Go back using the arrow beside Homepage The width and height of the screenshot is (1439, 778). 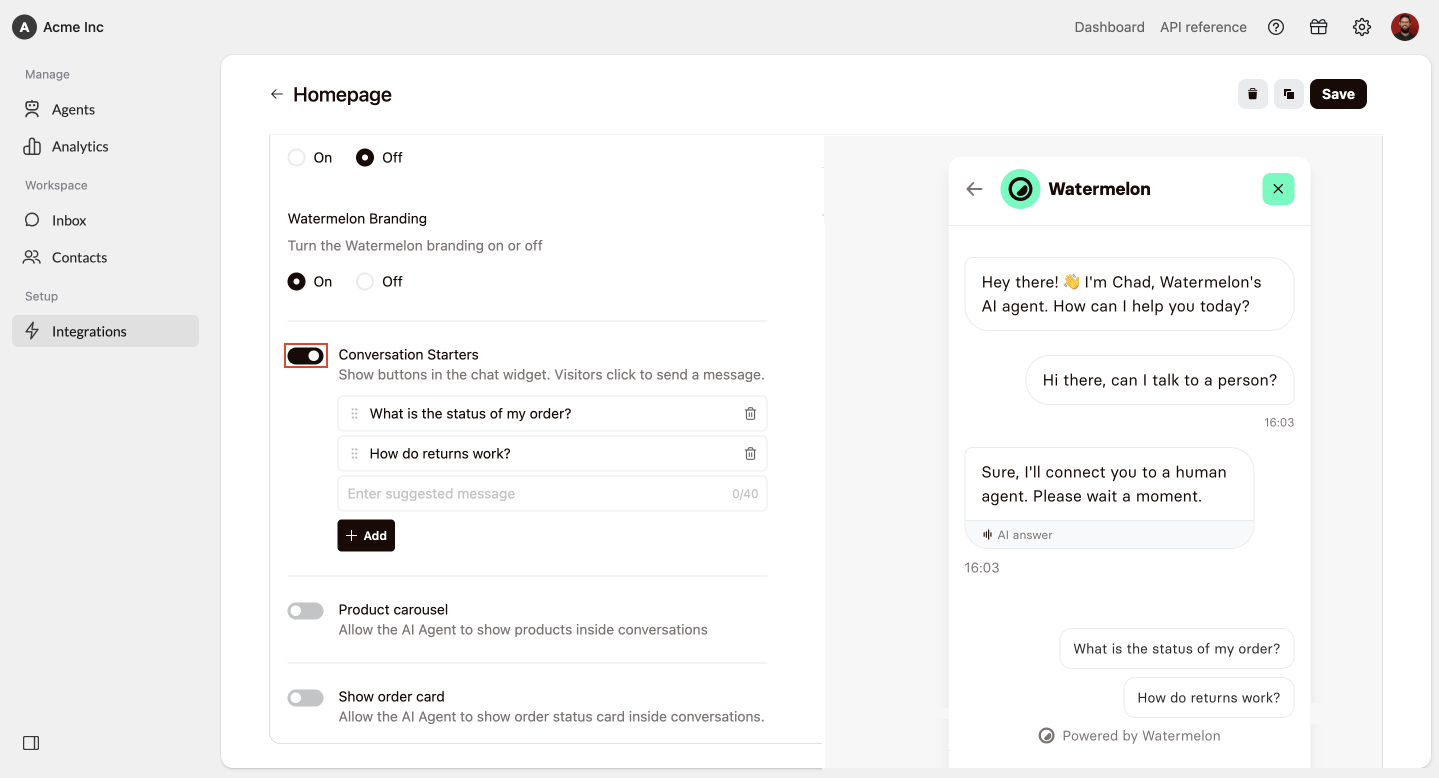pyautogui.click(x=277, y=94)
